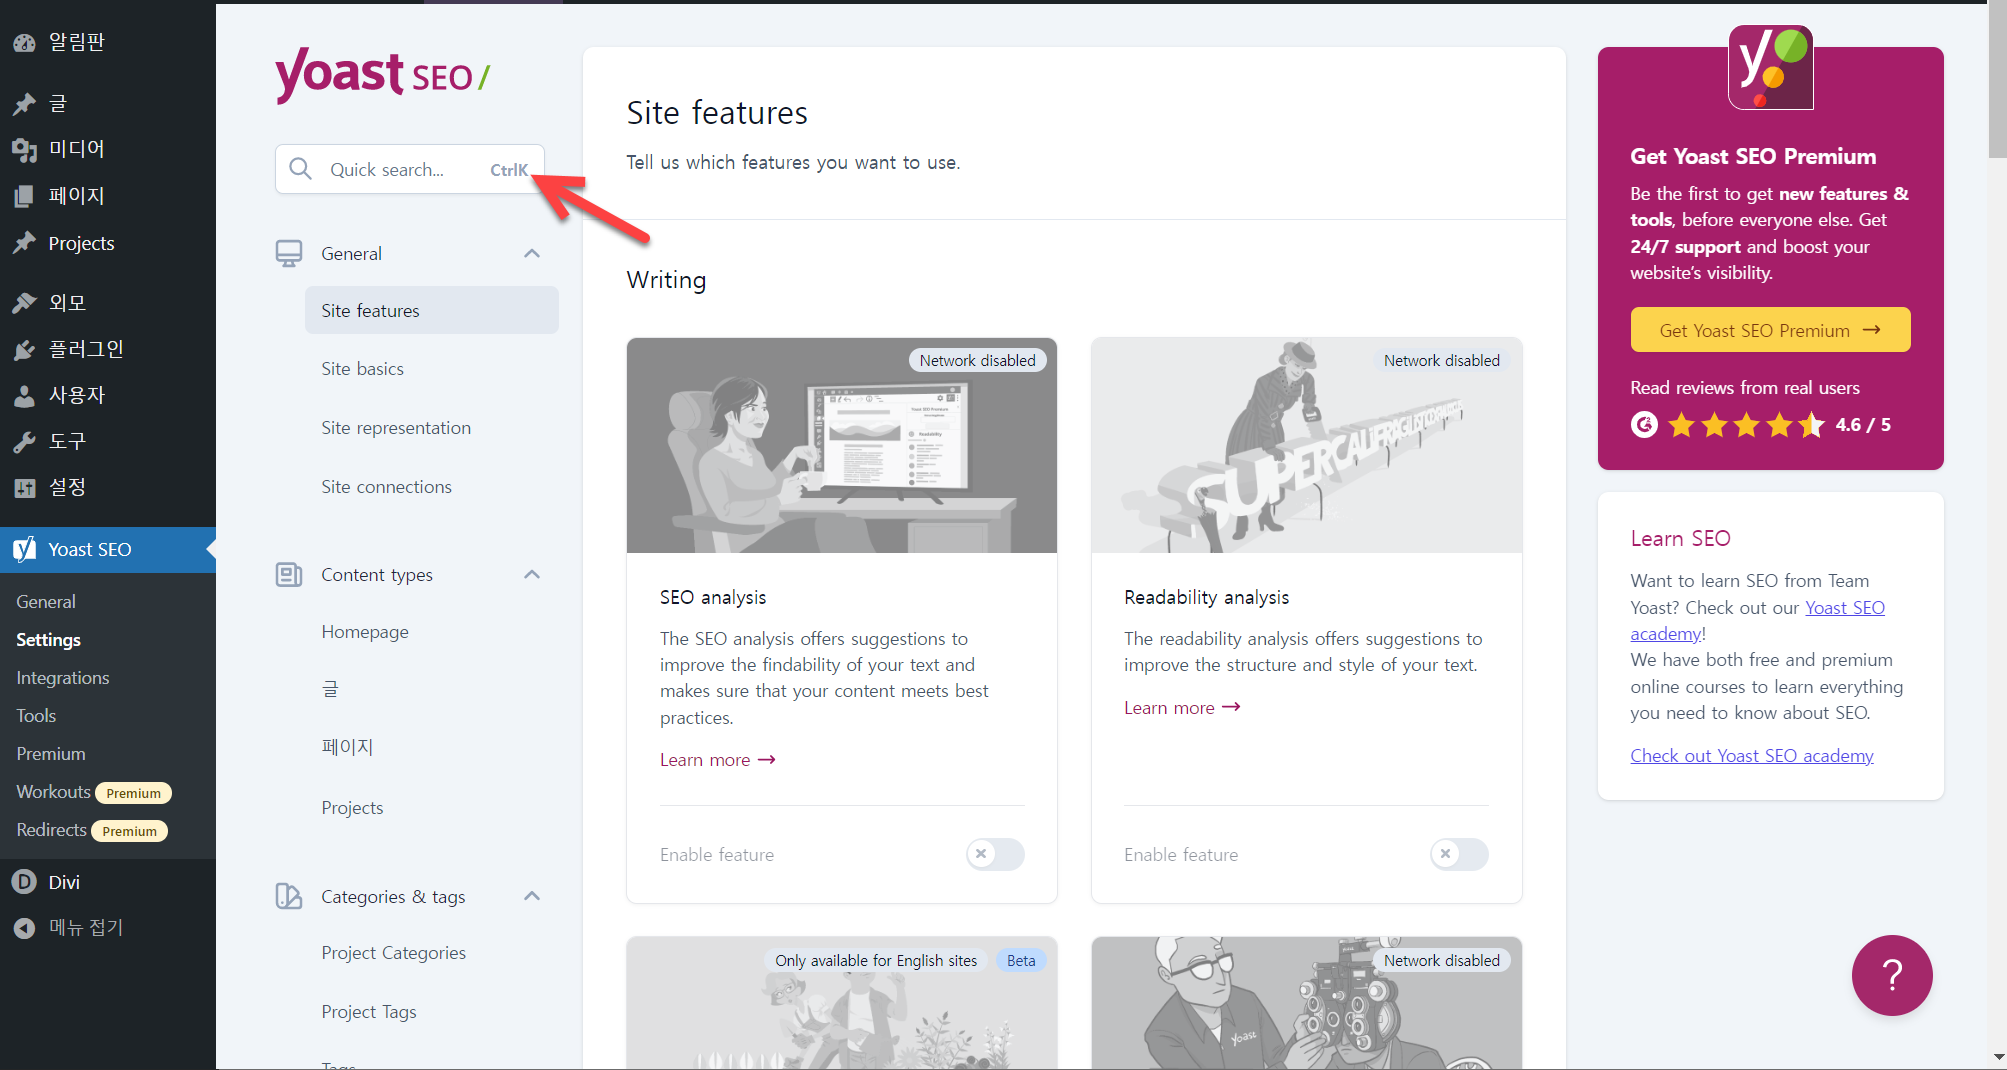Click the Readability analysis heading text

1206,597
